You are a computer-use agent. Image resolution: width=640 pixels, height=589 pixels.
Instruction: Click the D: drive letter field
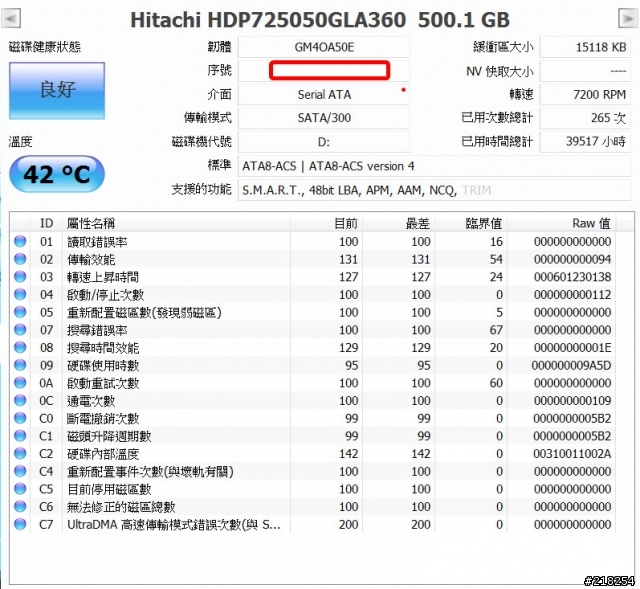(x=324, y=142)
